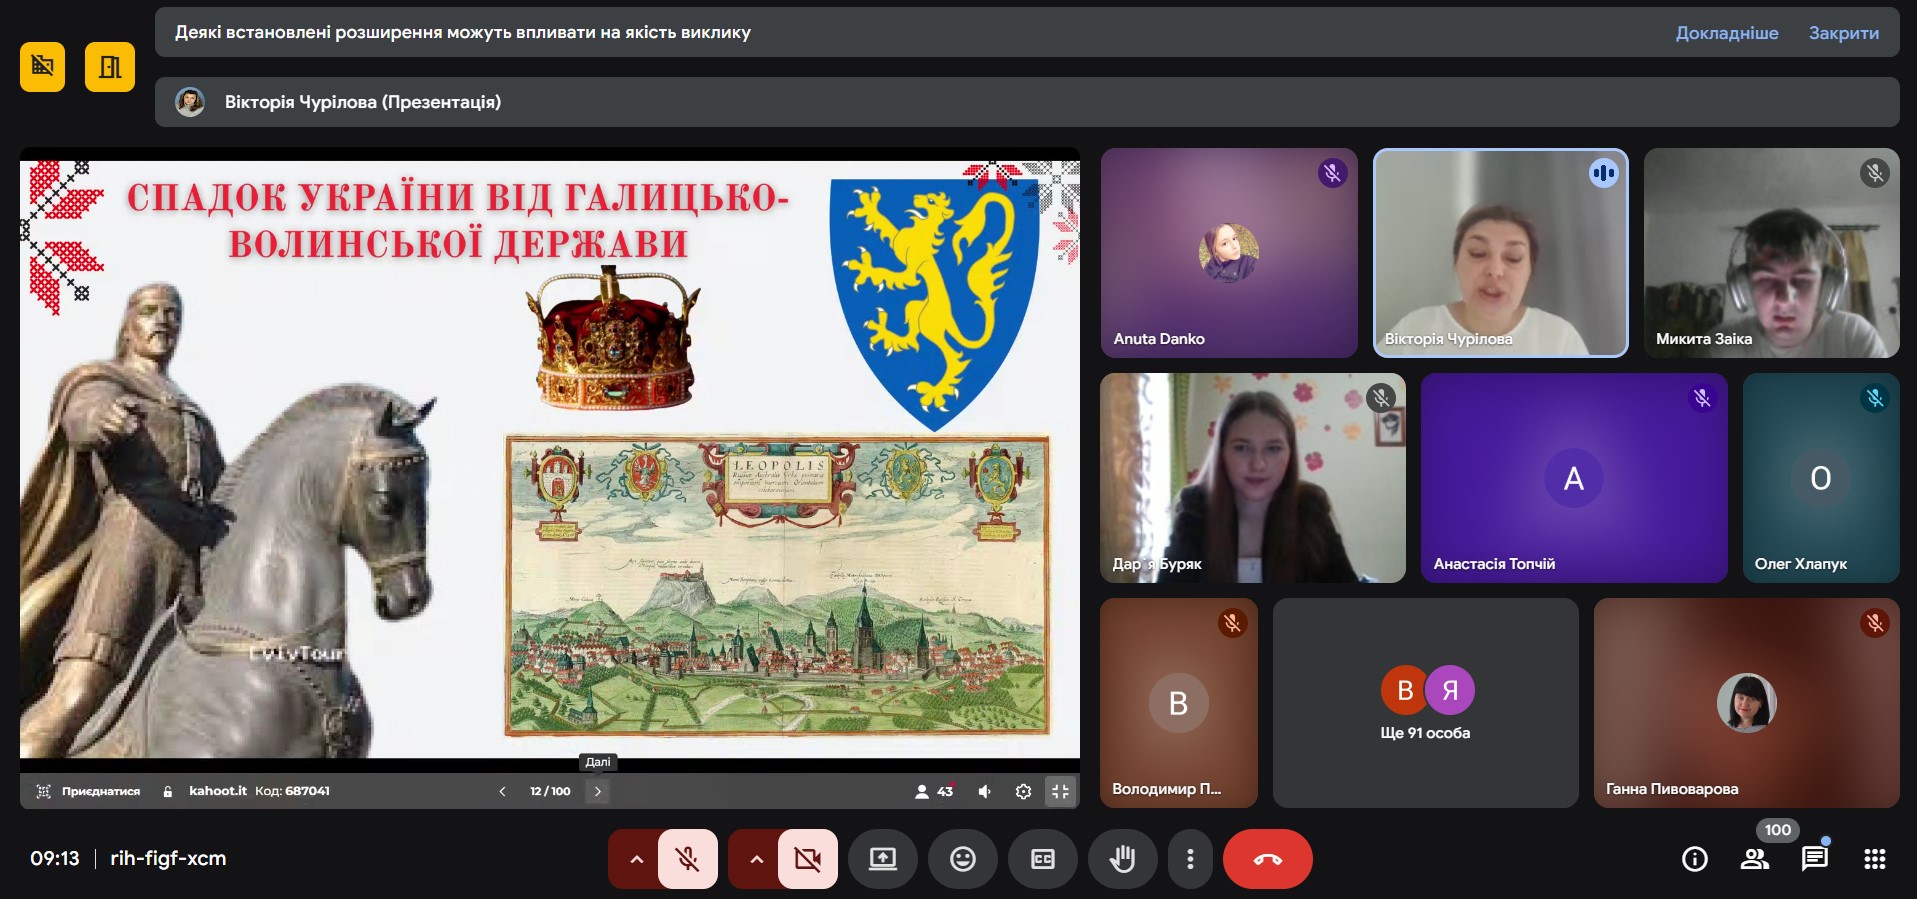Click the yellow hide-presentation icon
Viewport: 1917px width, 899px height.
[x=42, y=67]
